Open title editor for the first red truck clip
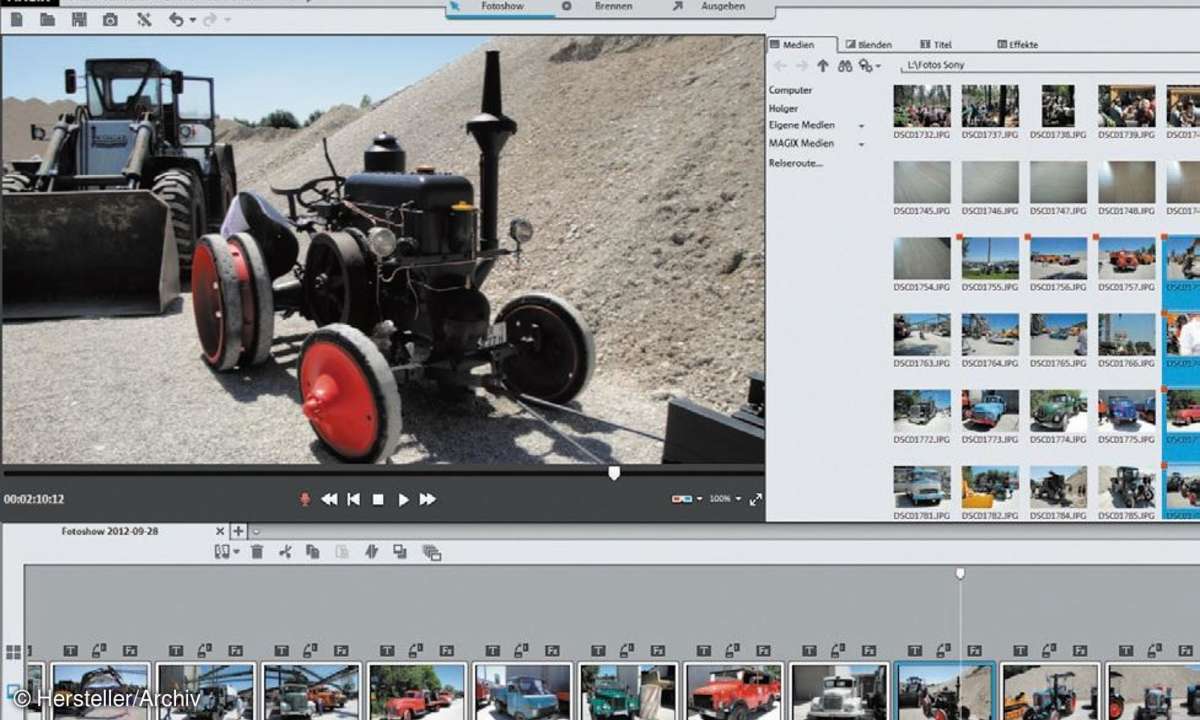This screenshot has width=1200, height=720. coord(387,650)
